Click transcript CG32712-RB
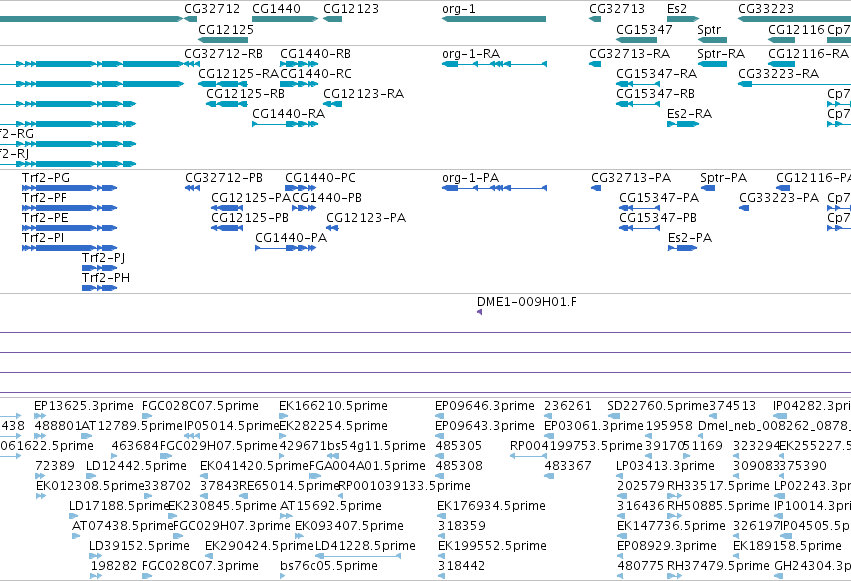The height and width of the screenshot is (581, 851). coord(192,64)
